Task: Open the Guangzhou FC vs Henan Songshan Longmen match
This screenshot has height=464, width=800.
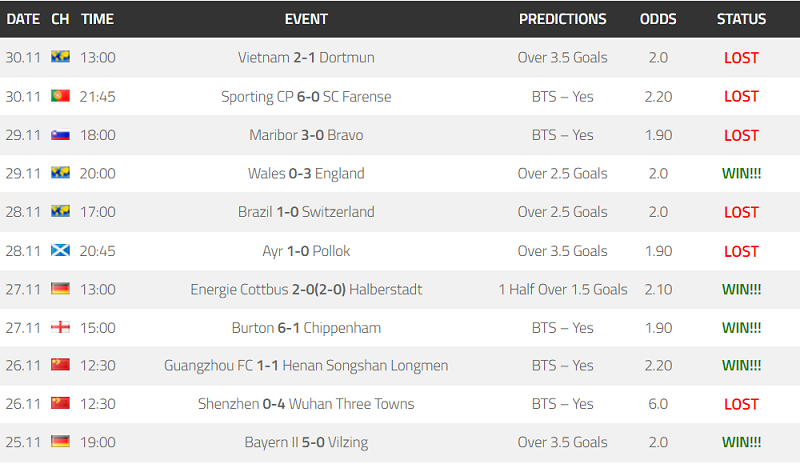Action: [x=306, y=365]
